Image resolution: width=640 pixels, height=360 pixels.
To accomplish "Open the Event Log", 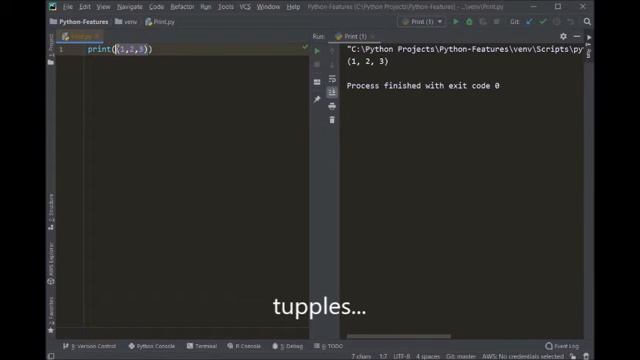I will [562, 346].
